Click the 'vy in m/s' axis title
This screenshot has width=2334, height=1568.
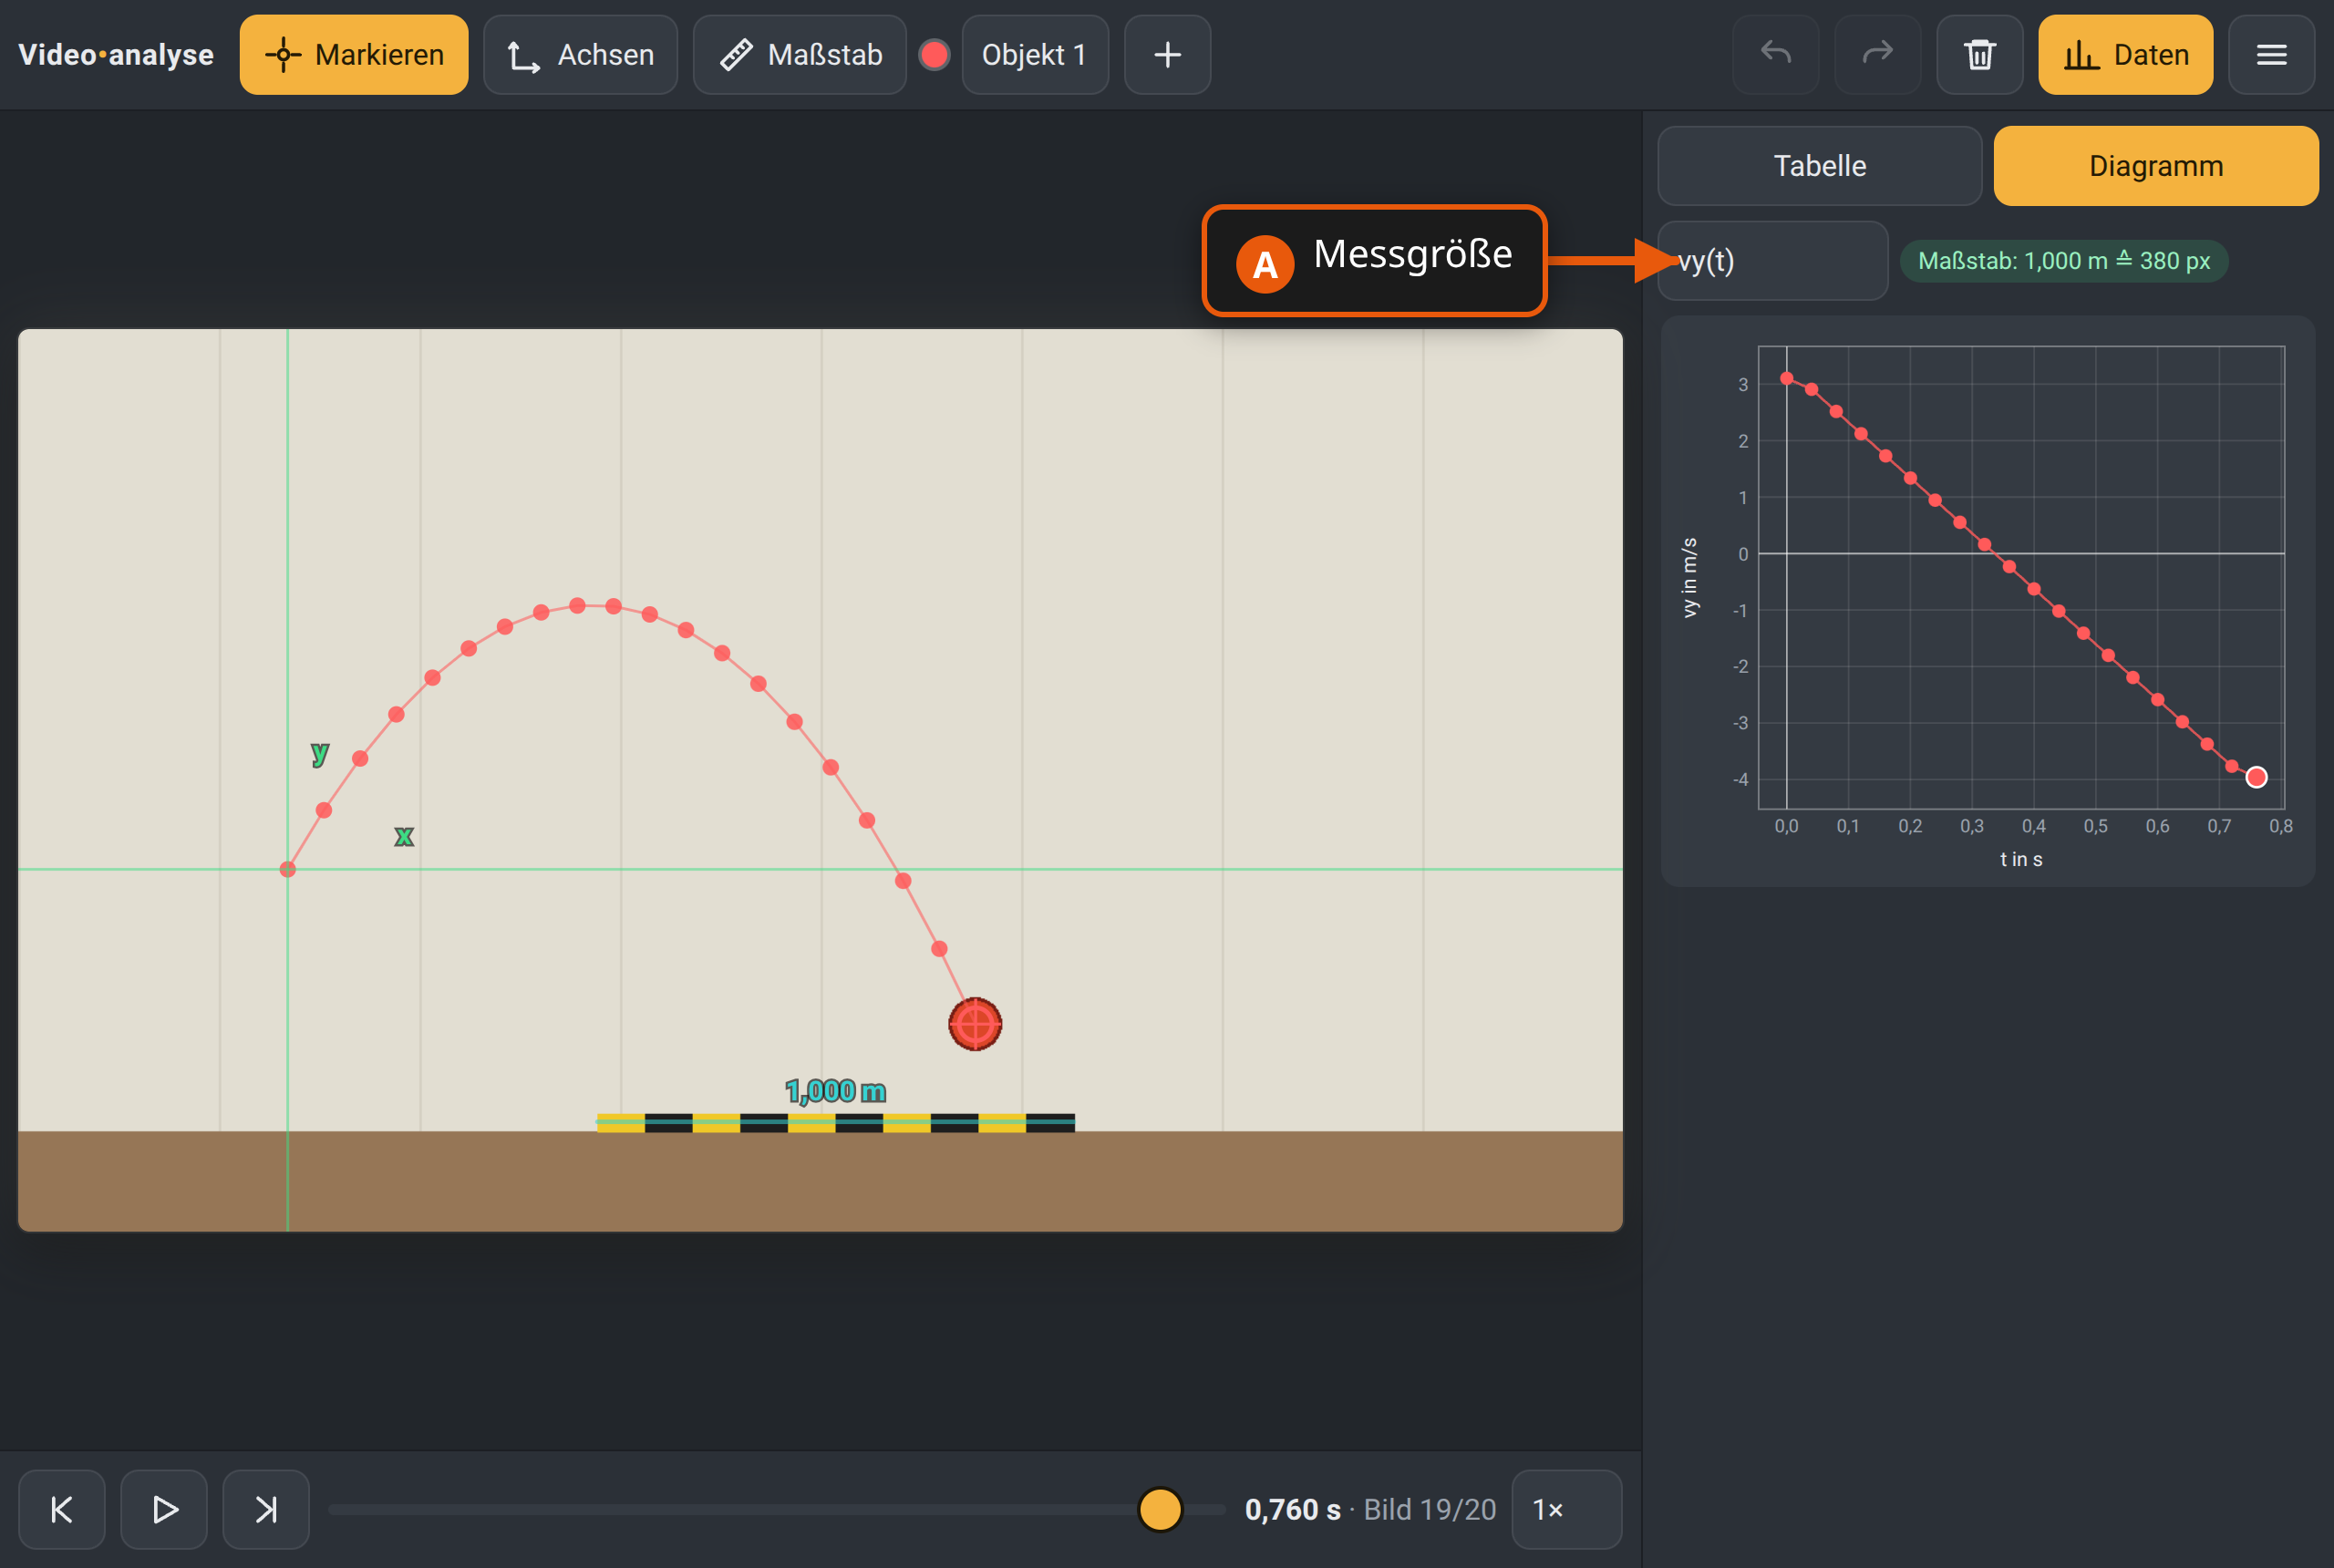1690,577
